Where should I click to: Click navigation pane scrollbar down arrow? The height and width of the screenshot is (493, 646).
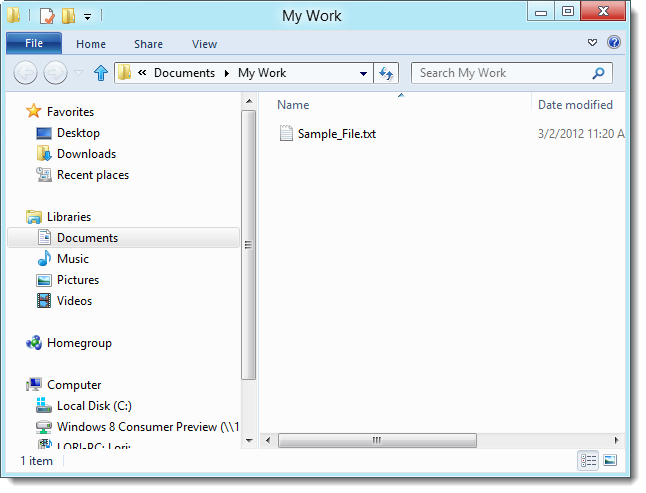[x=249, y=440]
